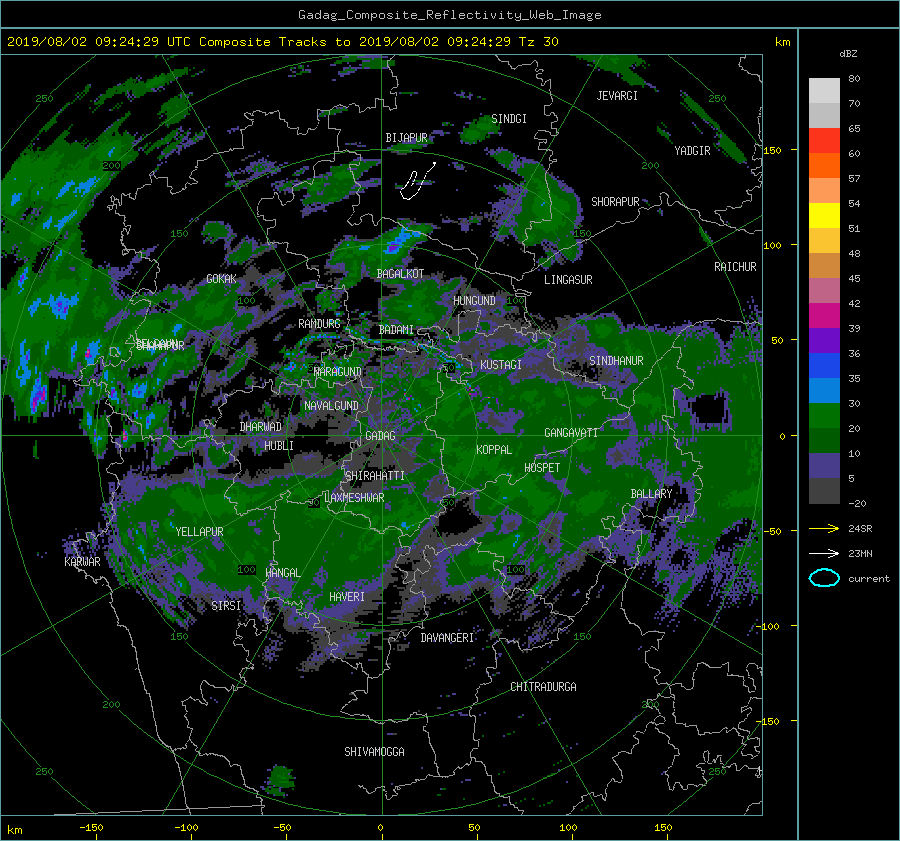900x841 pixels.
Task: Select the bright yellow 51-54 dBZ swatch
Action: [824, 216]
